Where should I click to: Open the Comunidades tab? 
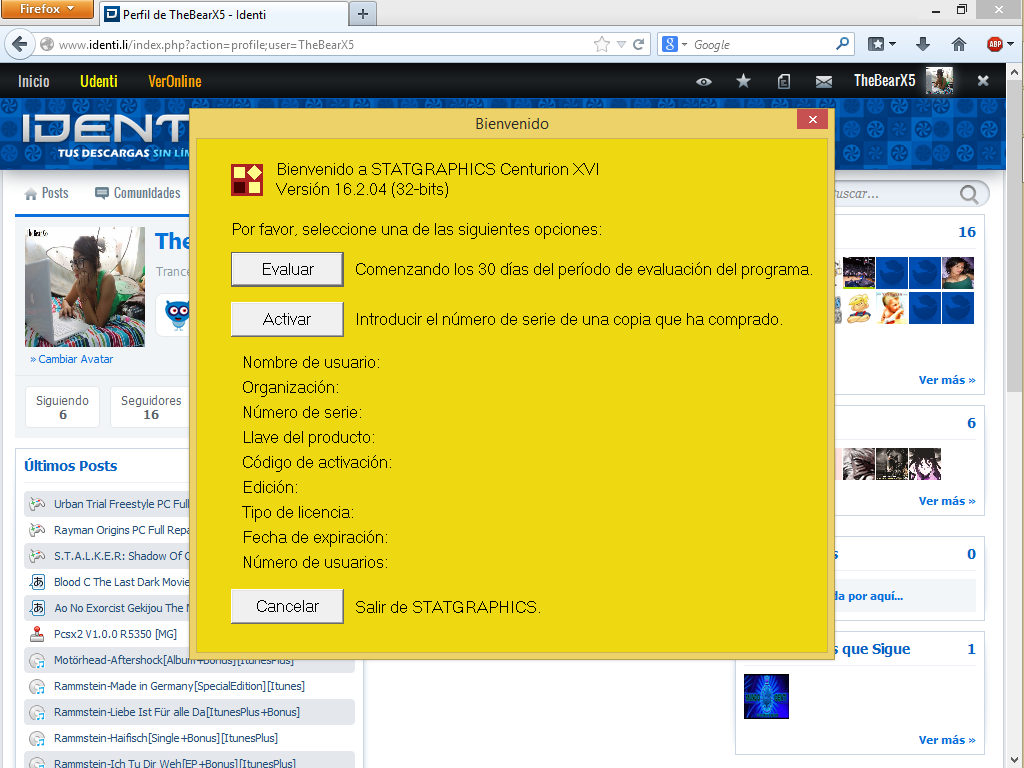(138, 193)
